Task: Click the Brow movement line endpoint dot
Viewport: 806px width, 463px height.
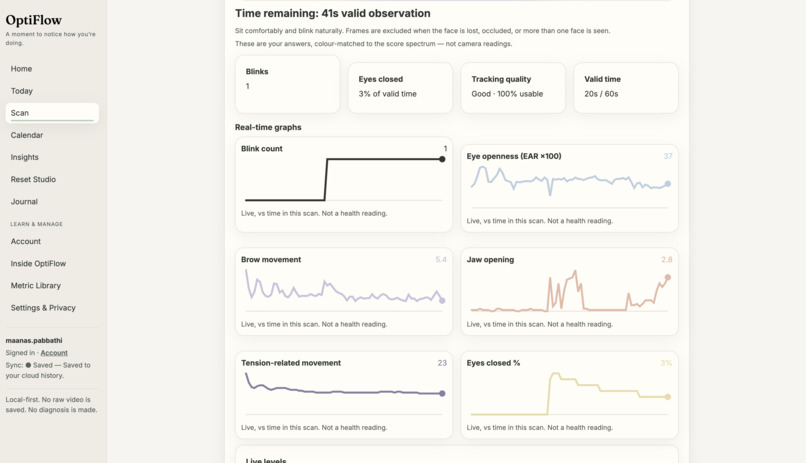Action: (x=442, y=301)
